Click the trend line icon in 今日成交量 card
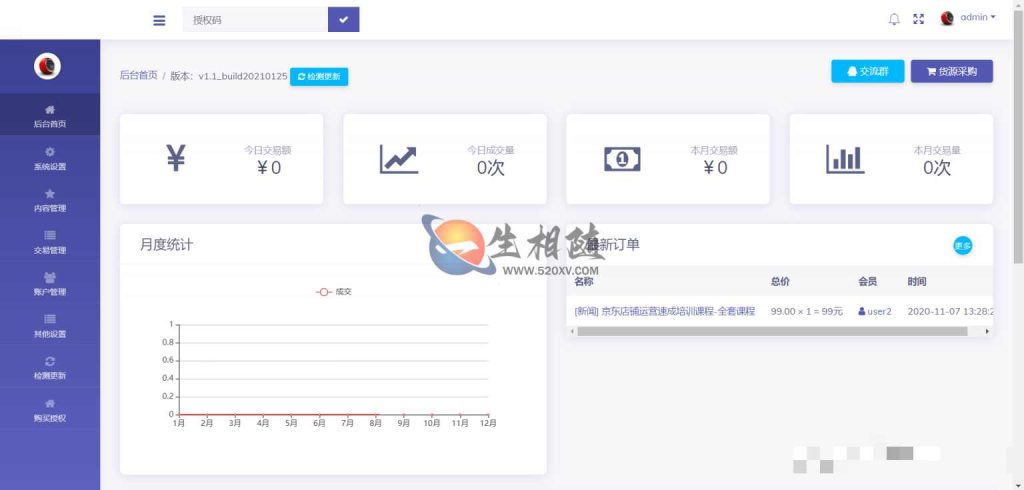Image resolution: width=1024 pixels, height=490 pixels. (x=398, y=159)
